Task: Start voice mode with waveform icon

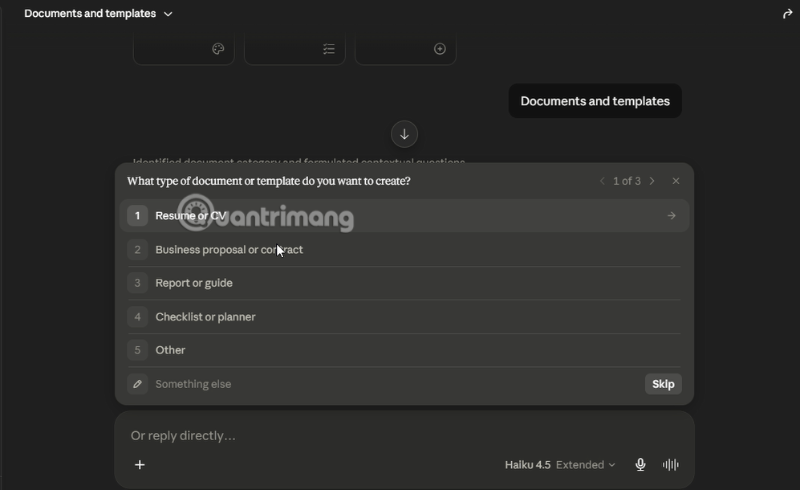Action: point(670,464)
